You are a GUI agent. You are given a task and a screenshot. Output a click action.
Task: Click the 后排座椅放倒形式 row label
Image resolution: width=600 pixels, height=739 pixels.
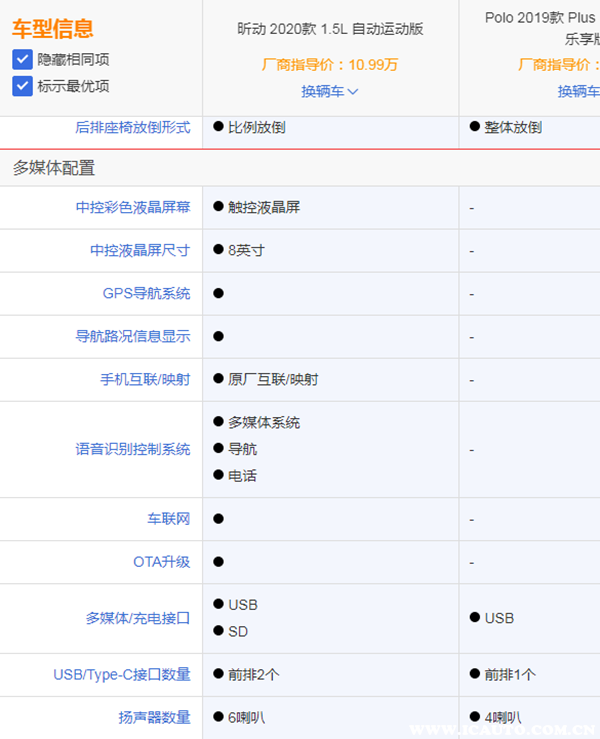[132, 127]
